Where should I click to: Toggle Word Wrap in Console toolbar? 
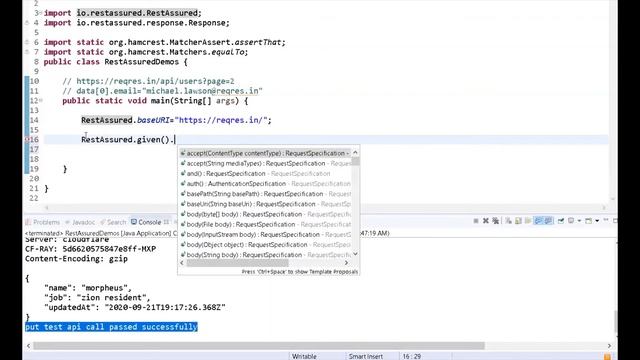coord(528,221)
